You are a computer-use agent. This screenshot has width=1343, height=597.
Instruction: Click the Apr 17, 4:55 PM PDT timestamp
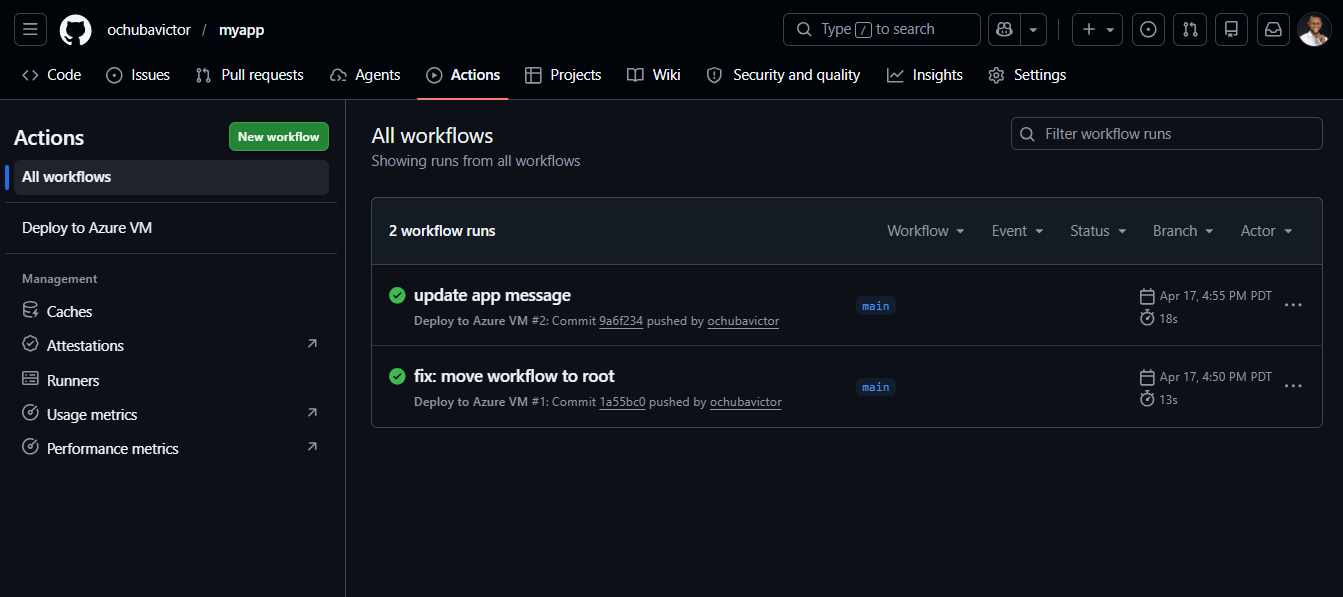tap(1216, 296)
